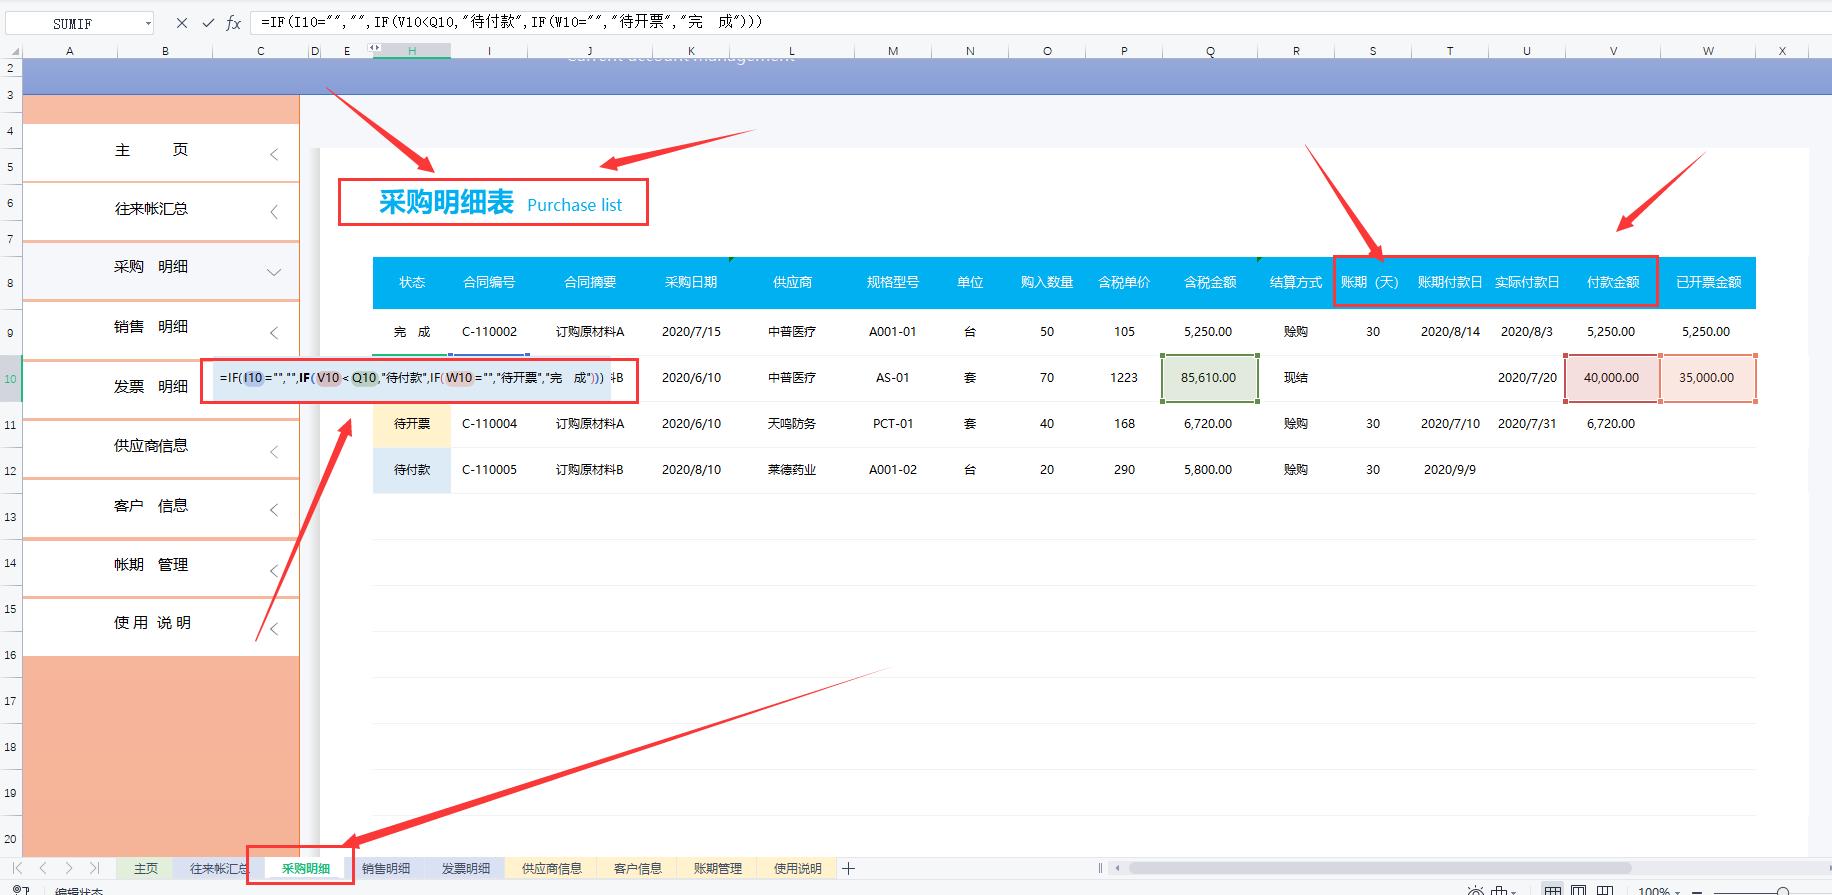Open the SUMIF name box dropdown
The height and width of the screenshot is (895, 1832).
click(x=148, y=23)
